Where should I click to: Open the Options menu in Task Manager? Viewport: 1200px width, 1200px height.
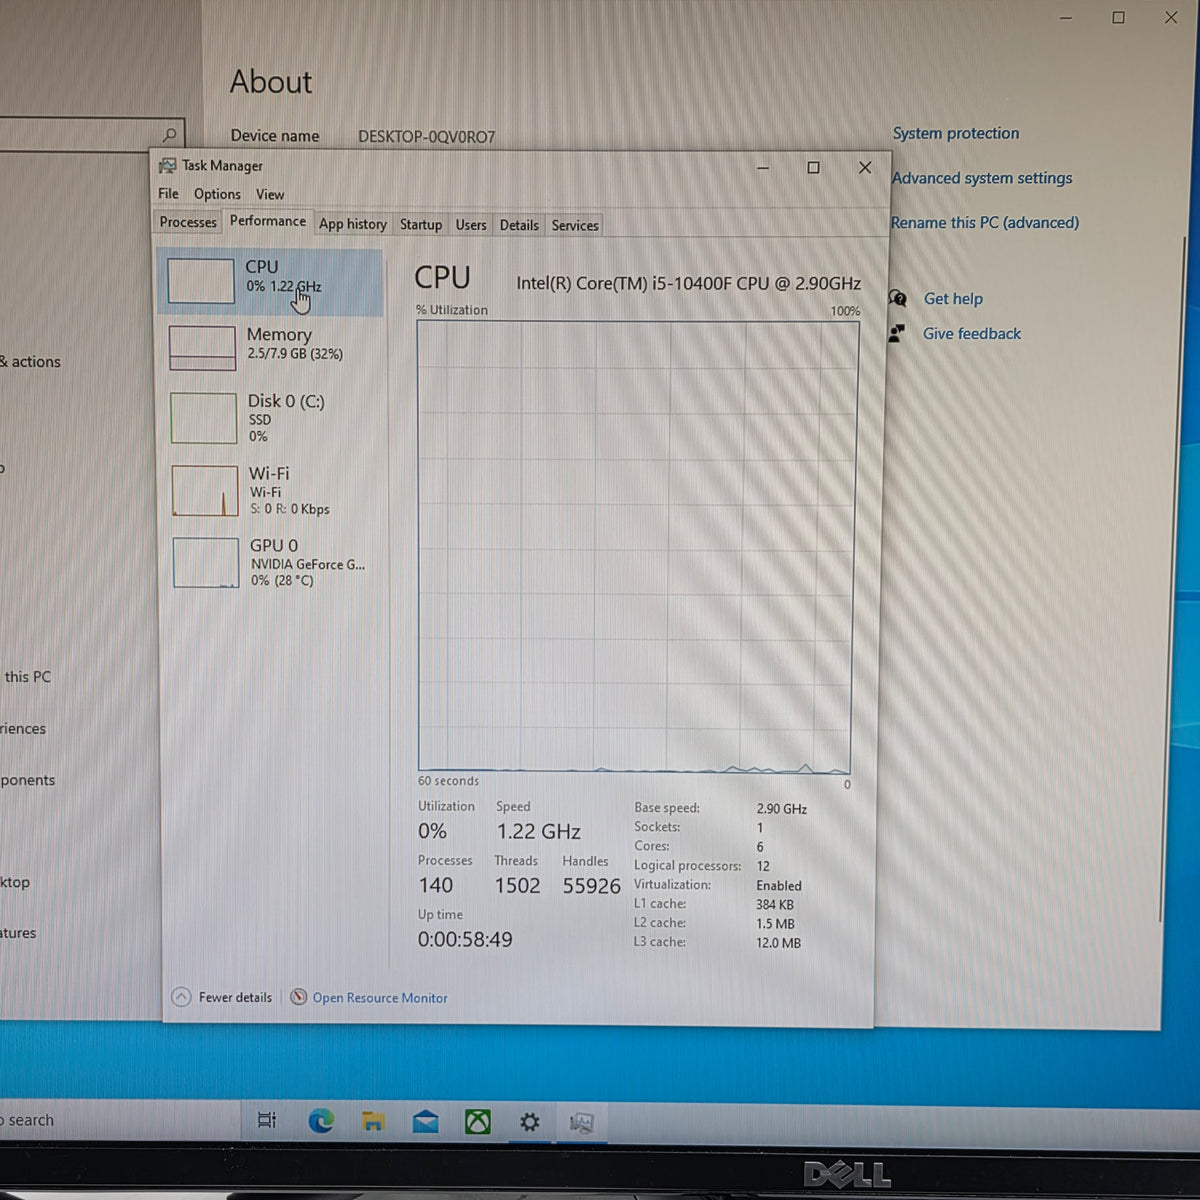click(217, 194)
